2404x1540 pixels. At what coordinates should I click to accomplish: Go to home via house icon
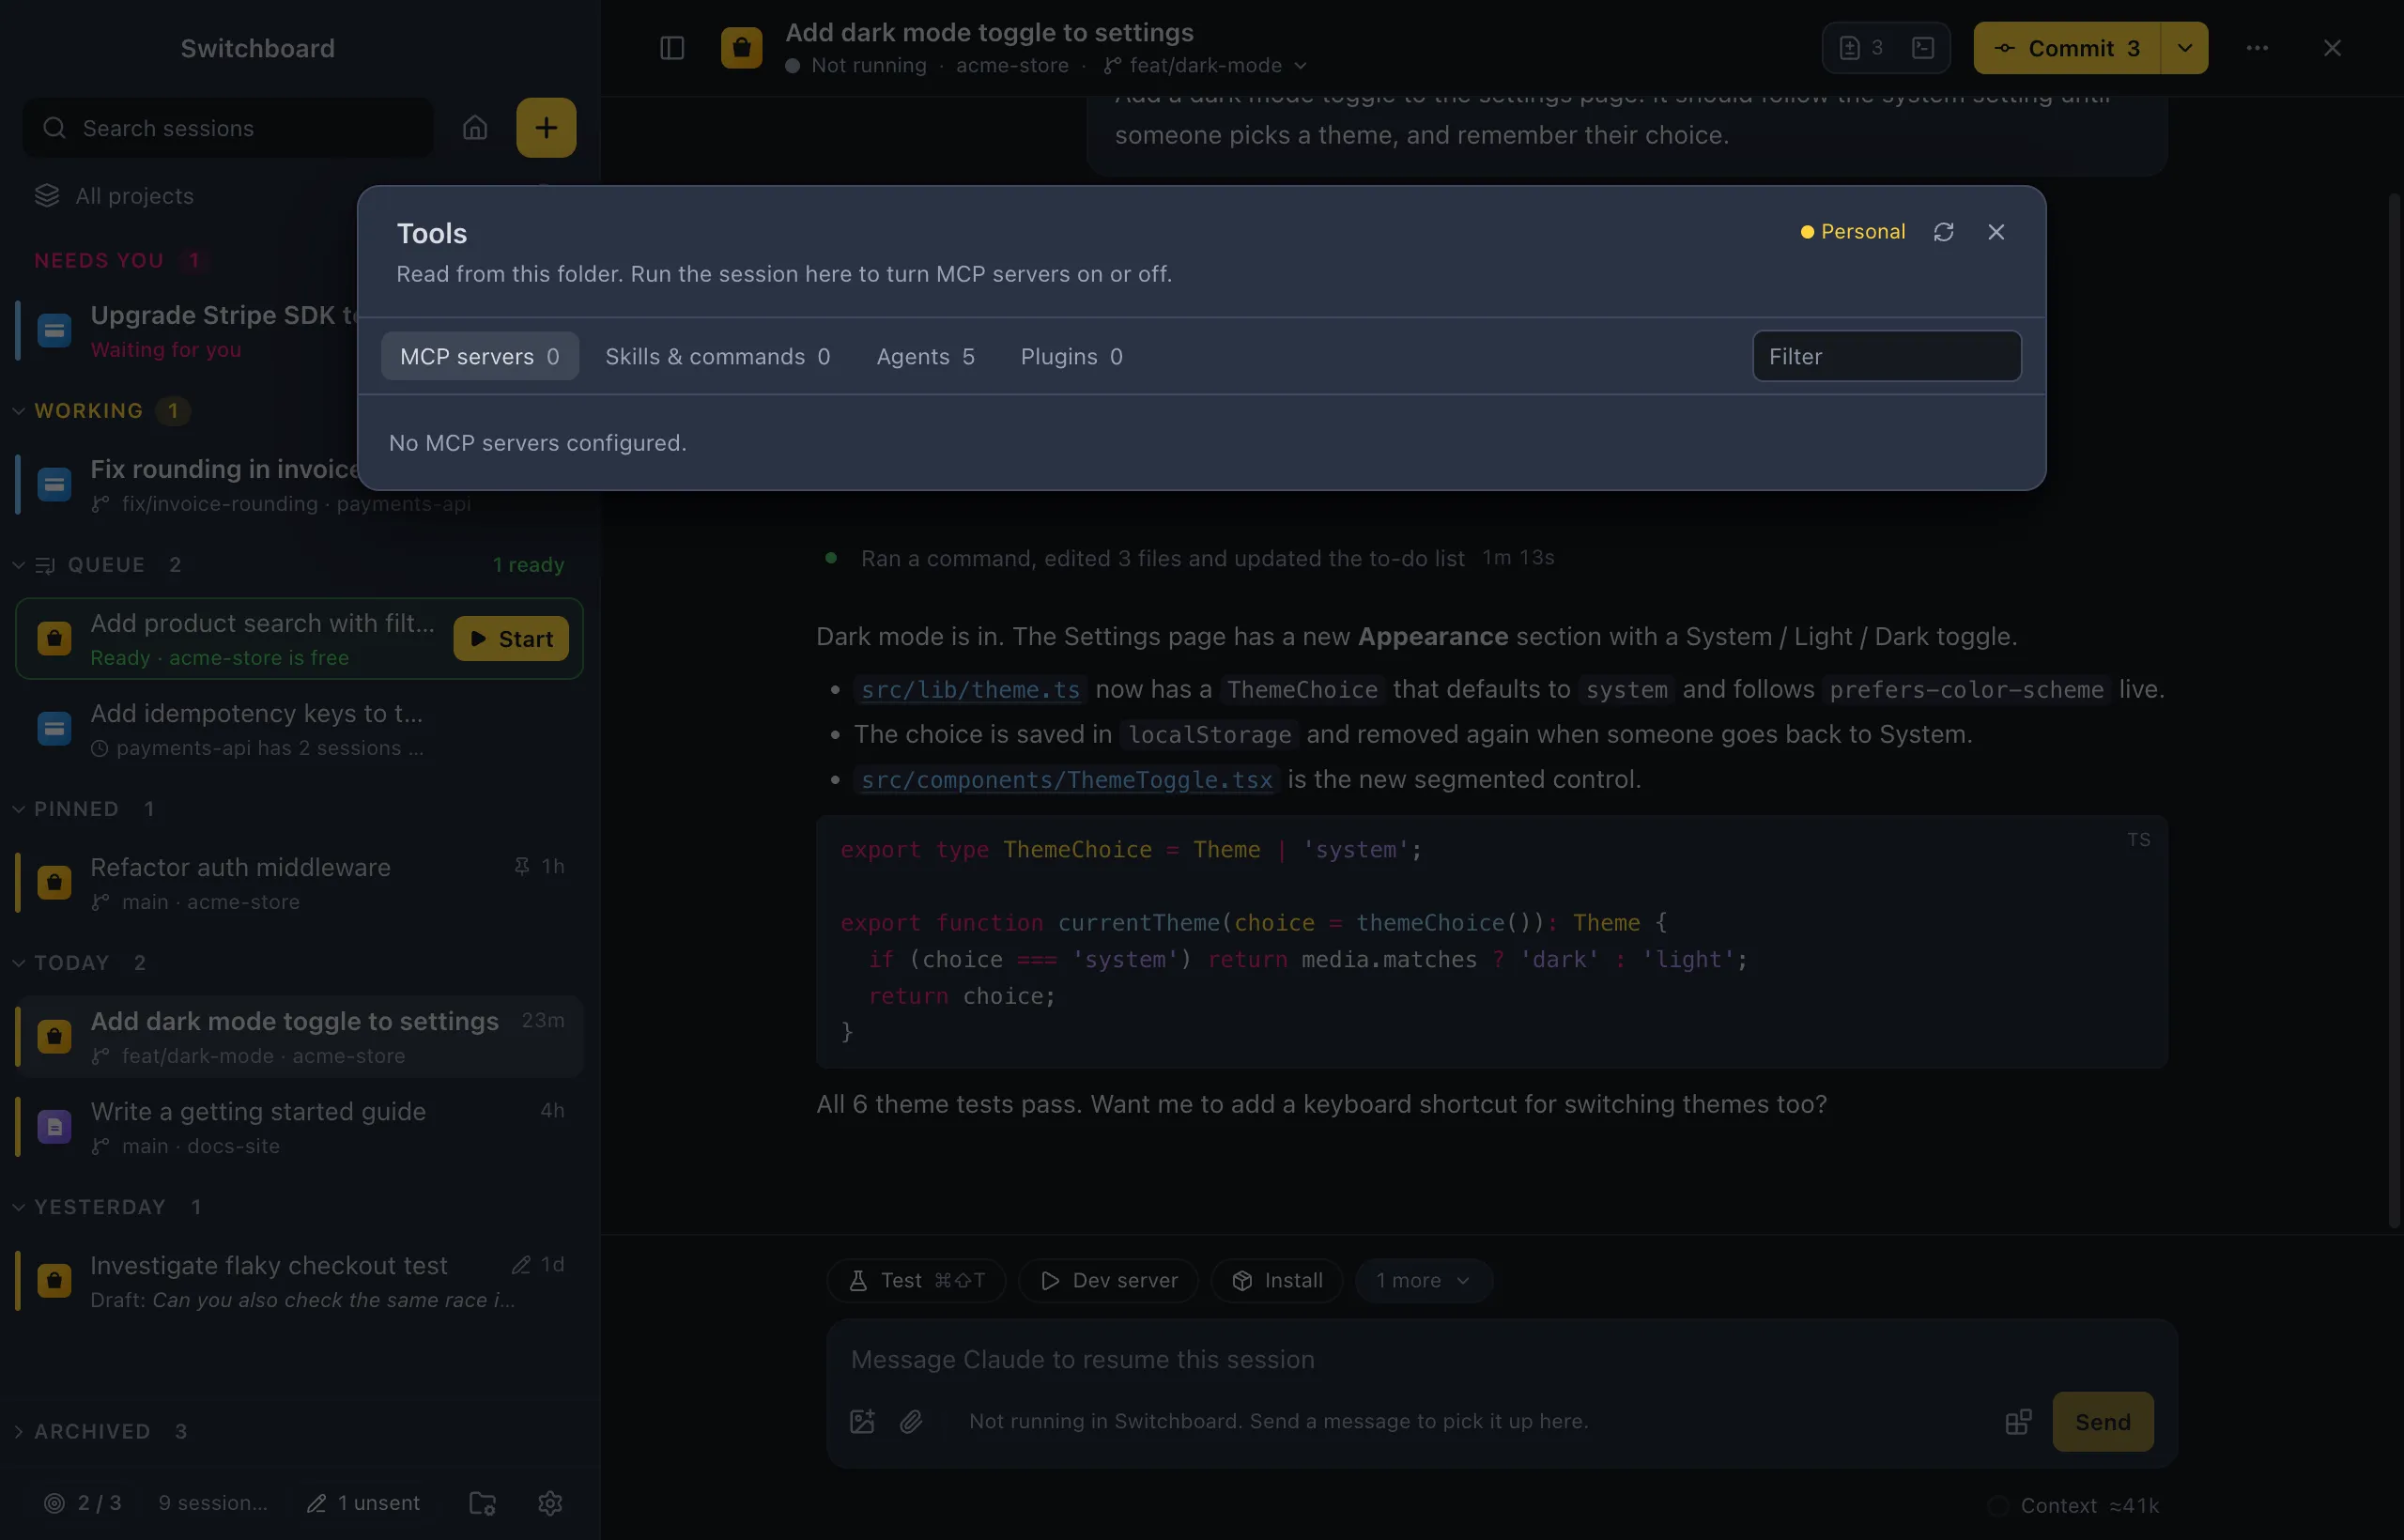pyautogui.click(x=475, y=128)
